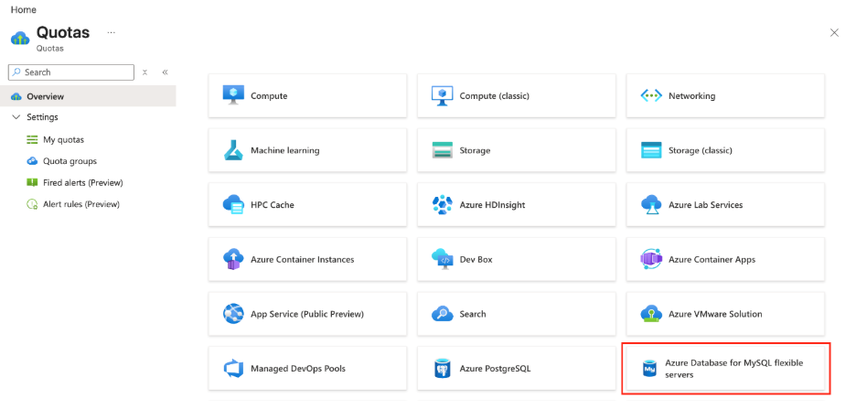Click the Alert rules icon
This screenshot has height=401, width=856.
[x=32, y=205]
